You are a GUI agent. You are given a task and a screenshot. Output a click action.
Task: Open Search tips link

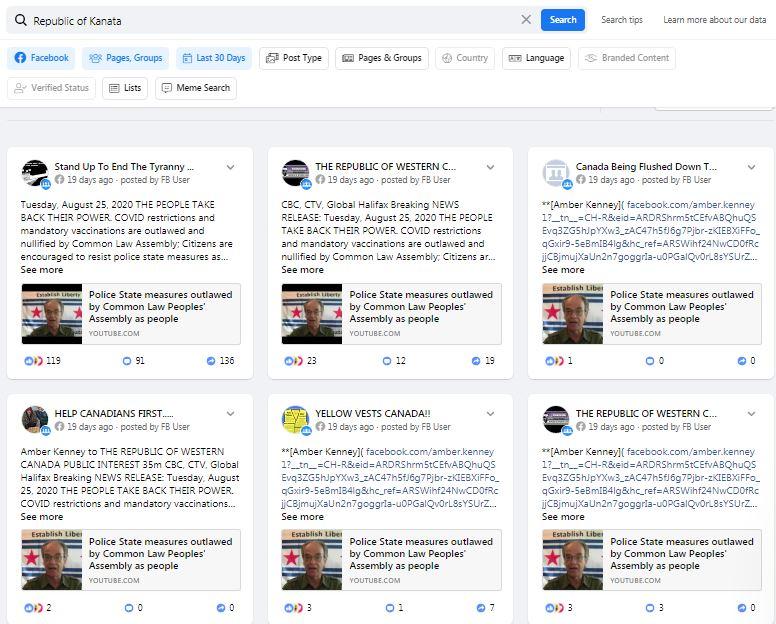(x=622, y=20)
